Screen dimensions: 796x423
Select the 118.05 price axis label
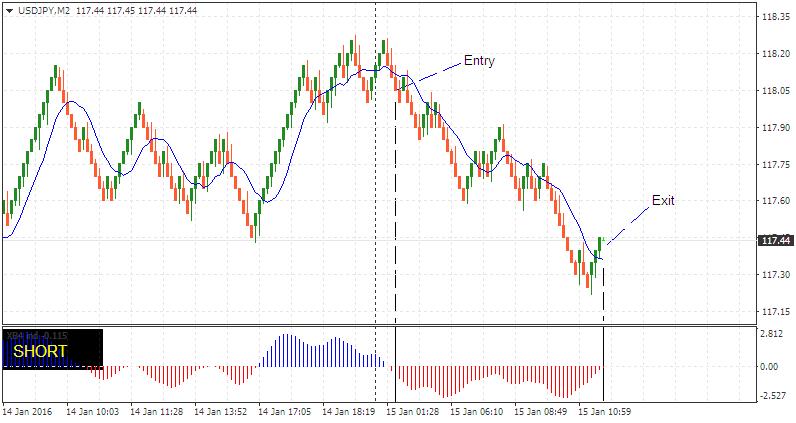776,91
